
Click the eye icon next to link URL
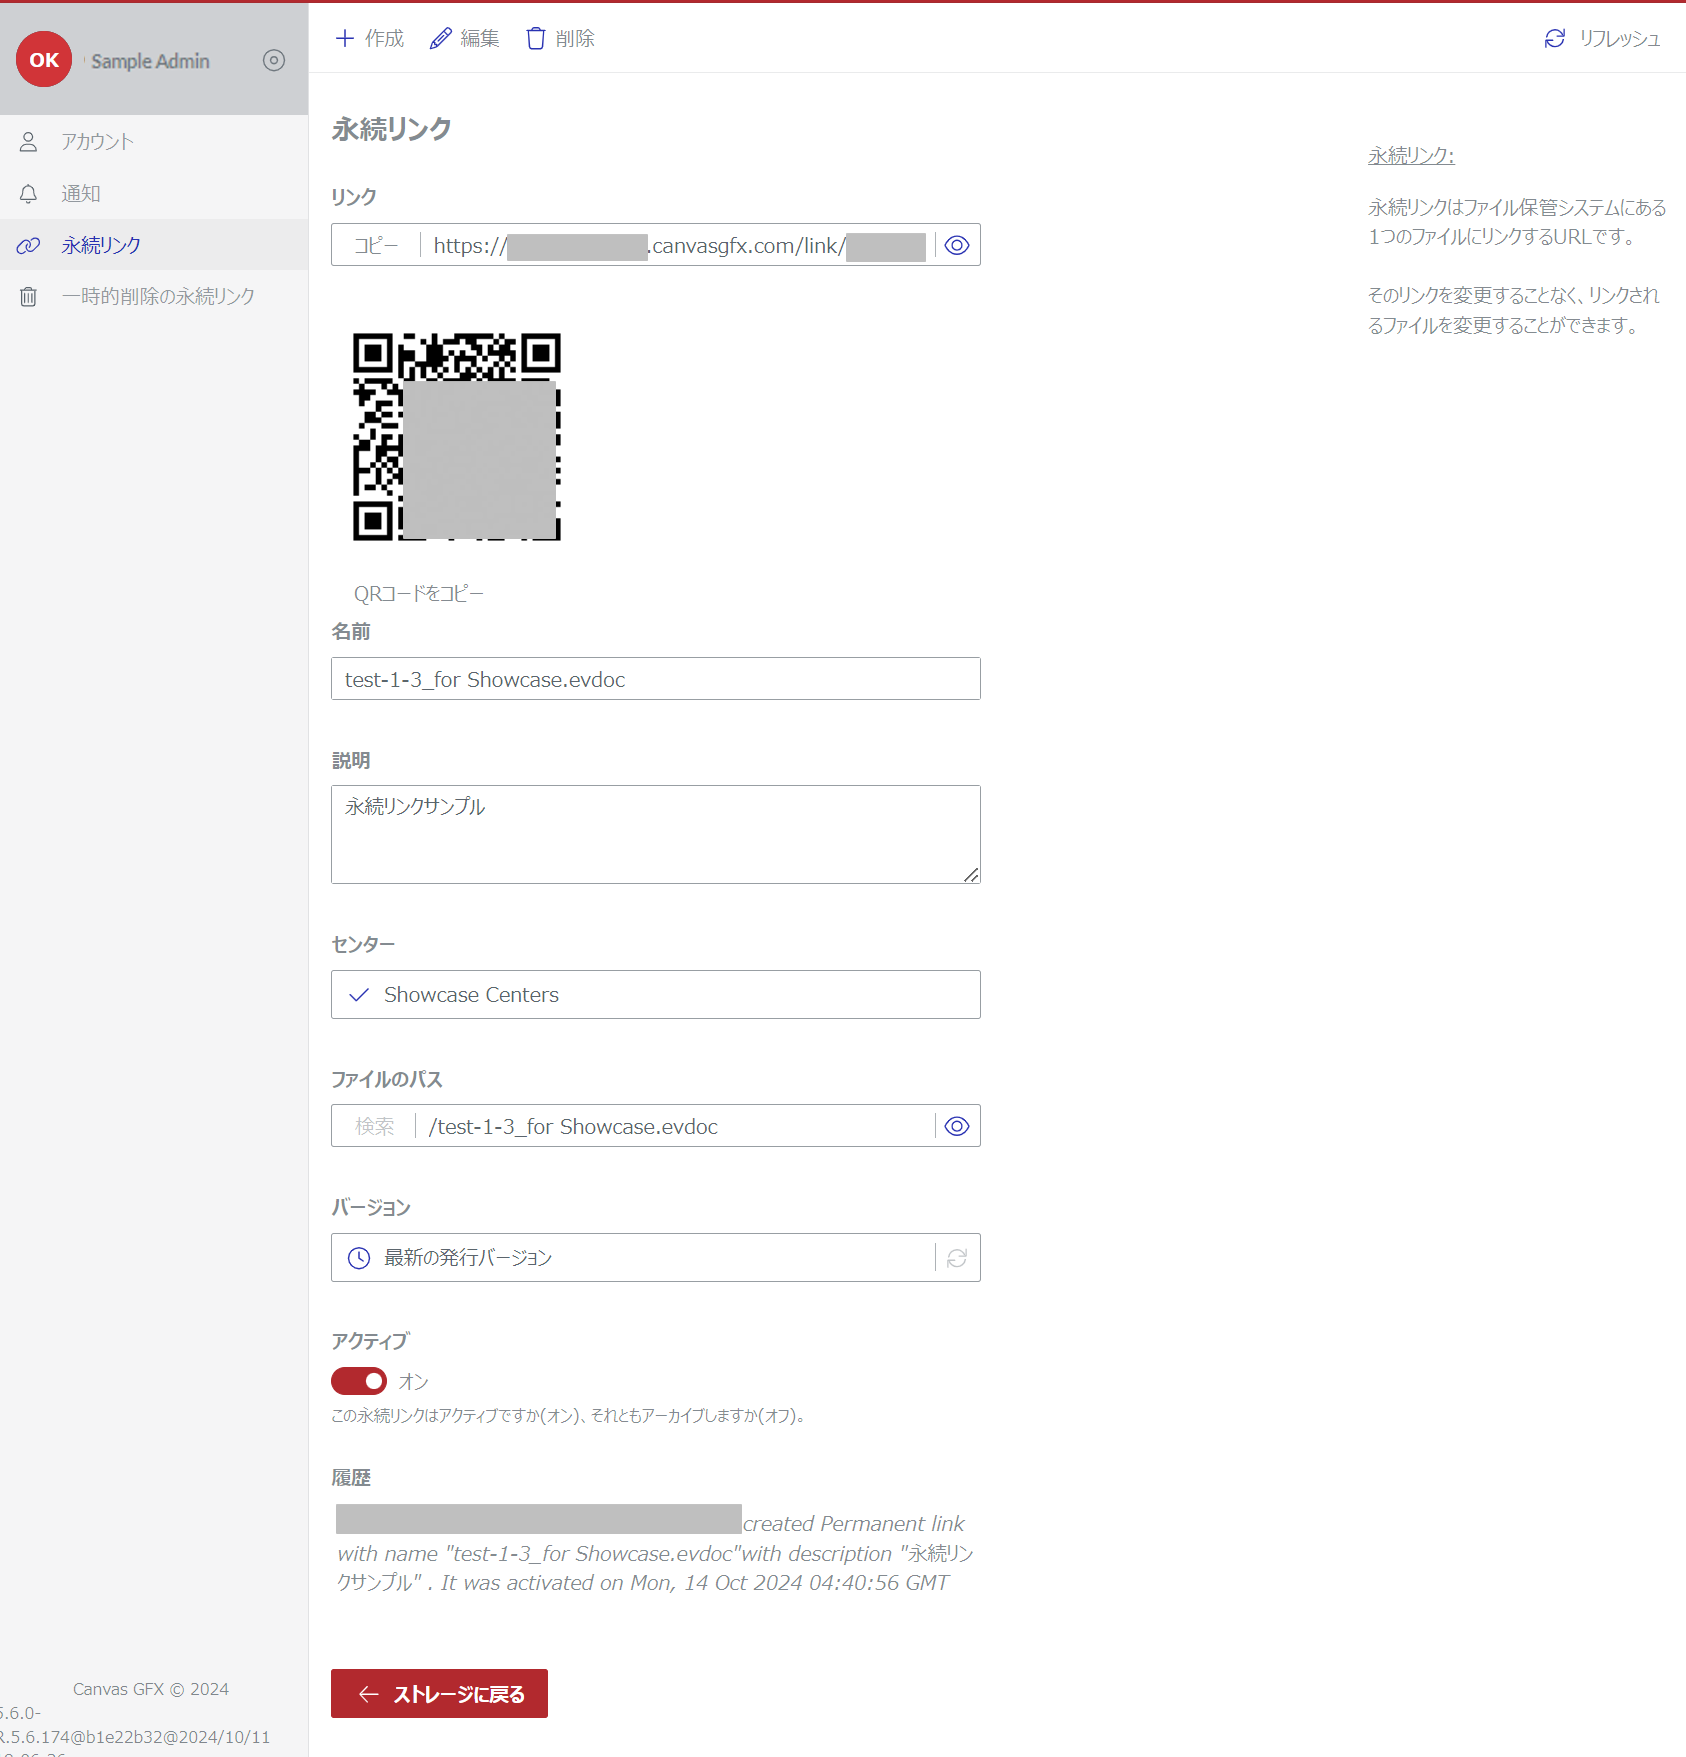(x=957, y=245)
